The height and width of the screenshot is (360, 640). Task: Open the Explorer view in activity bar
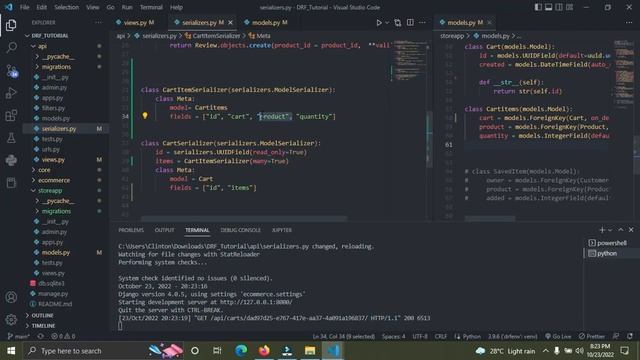[11, 25]
